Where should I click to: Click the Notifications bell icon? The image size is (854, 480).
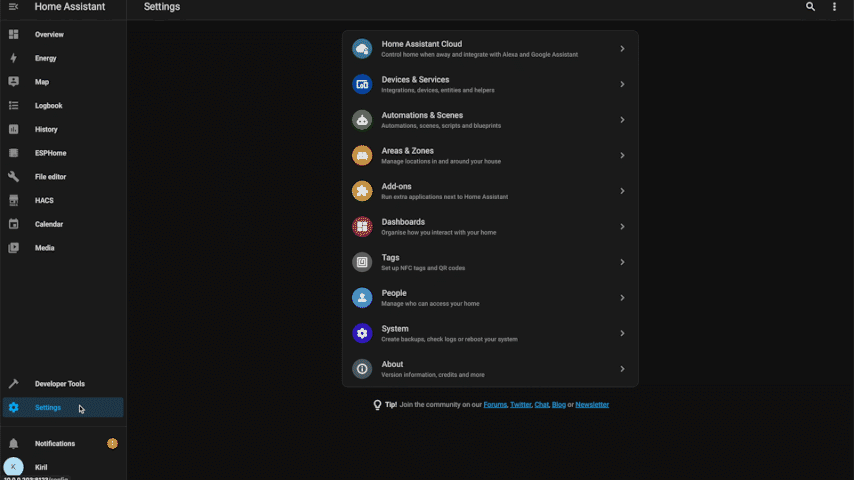click(14, 443)
